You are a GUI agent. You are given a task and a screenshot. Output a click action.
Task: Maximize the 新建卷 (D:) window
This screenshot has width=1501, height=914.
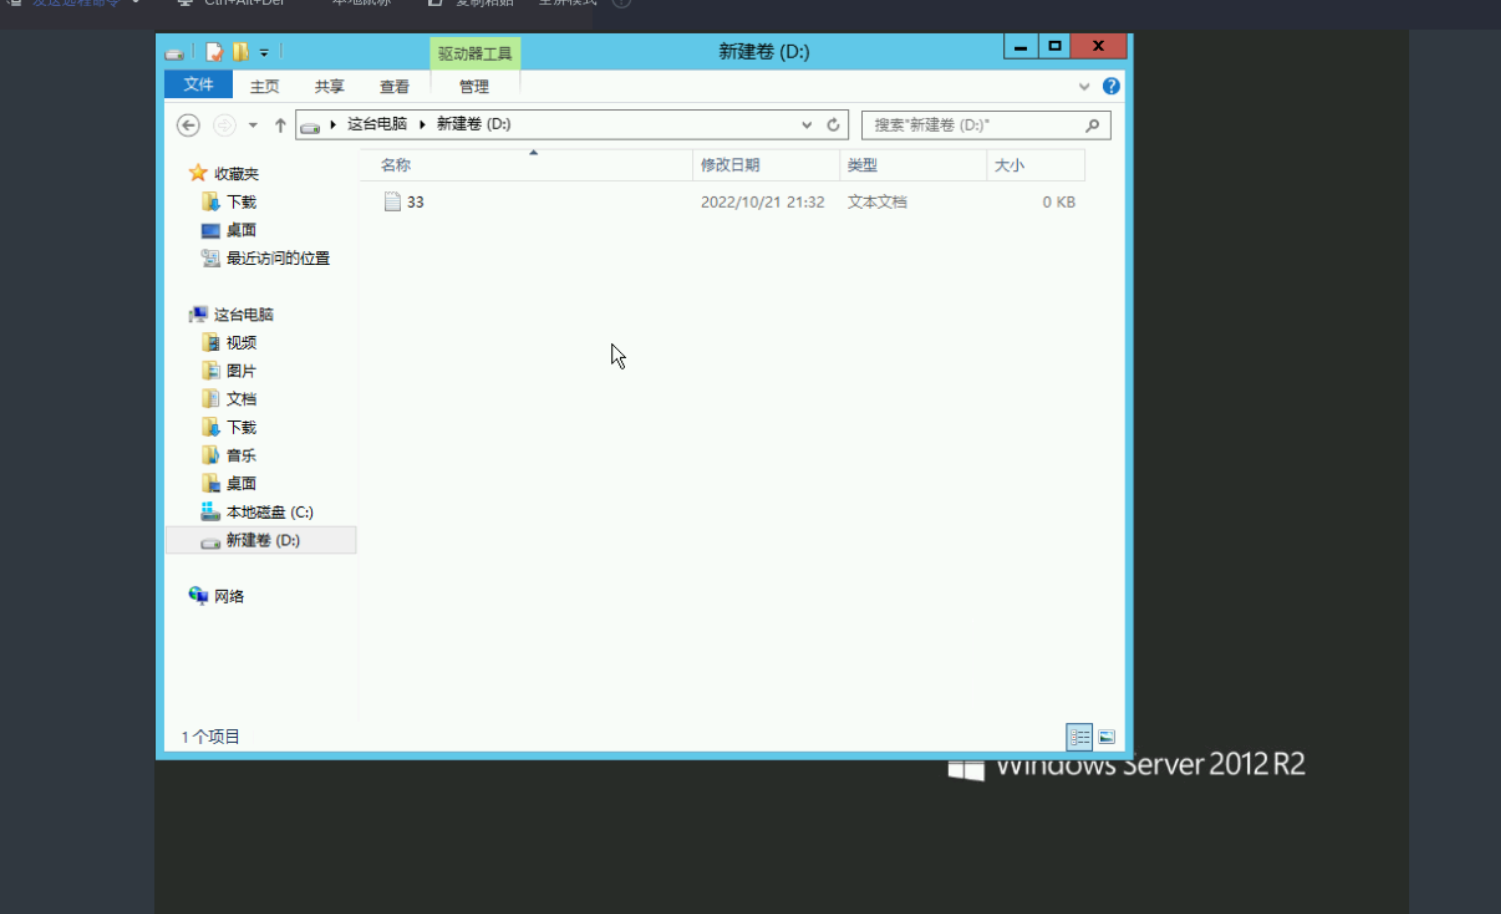point(1054,46)
